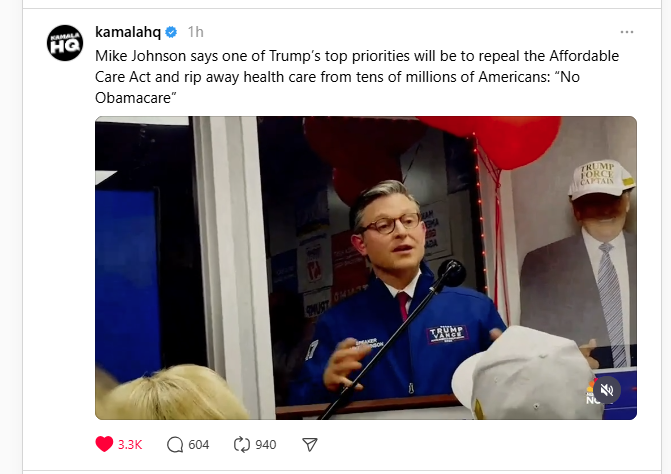Unmute the video with the speaker icon
The height and width of the screenshot is (474, 671).
[606, 390]
